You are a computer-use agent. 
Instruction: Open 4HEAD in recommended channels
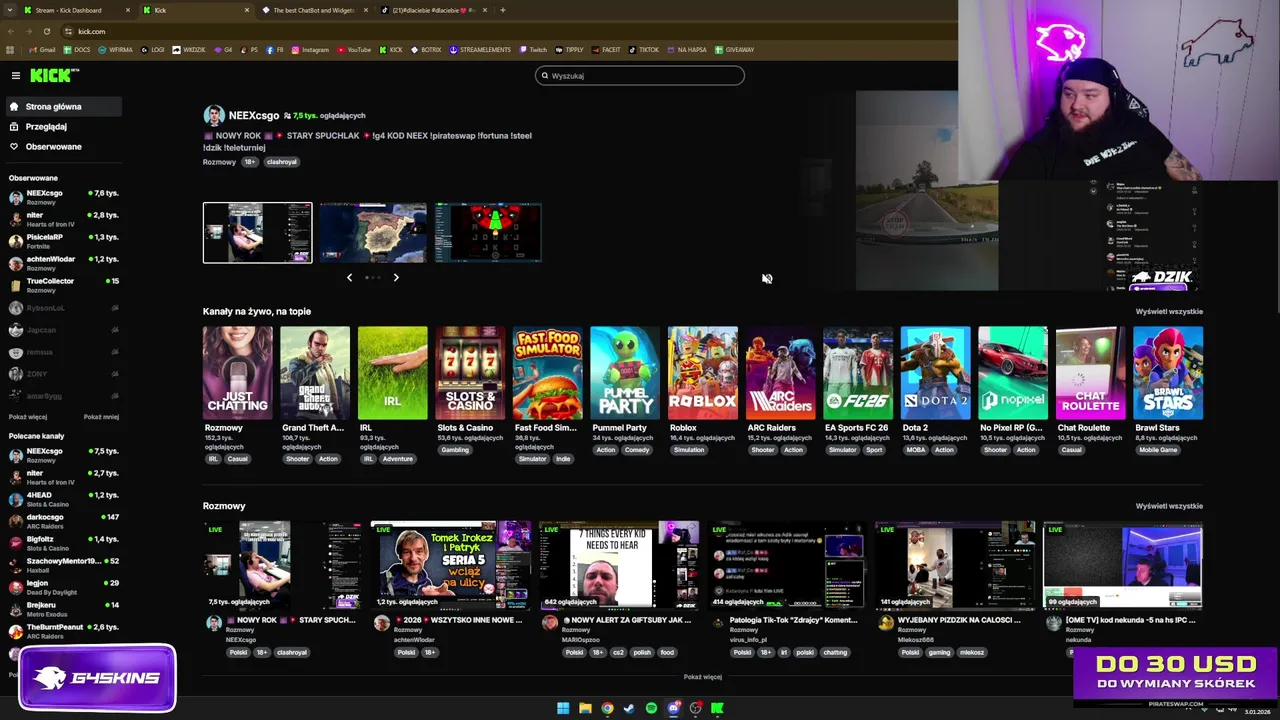[x=63, y=499]
